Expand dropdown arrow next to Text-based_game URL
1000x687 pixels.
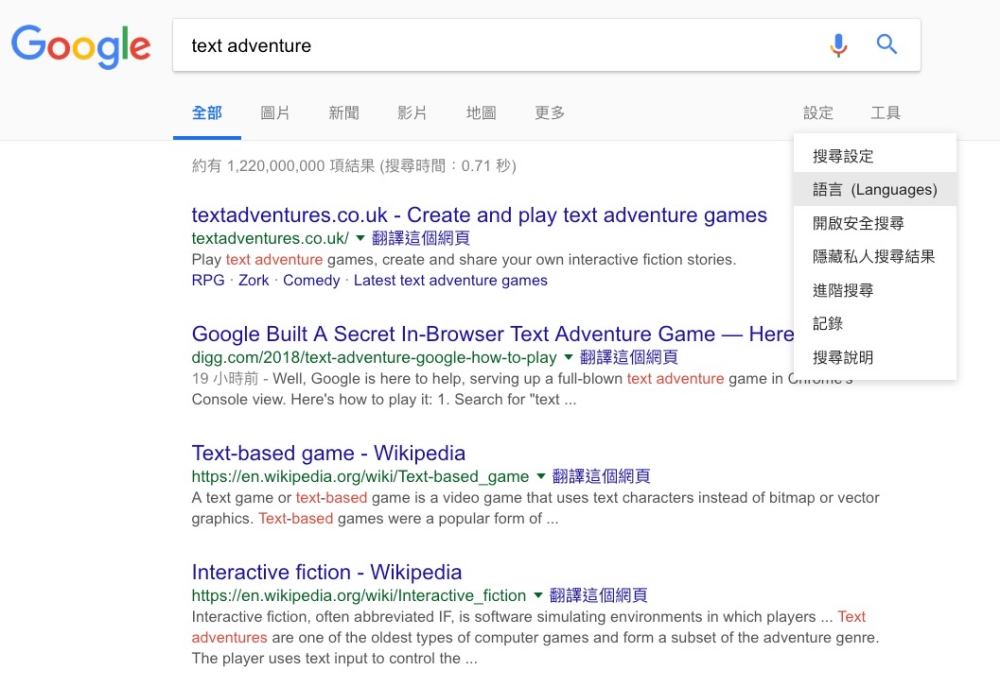(x=541, y=476)
